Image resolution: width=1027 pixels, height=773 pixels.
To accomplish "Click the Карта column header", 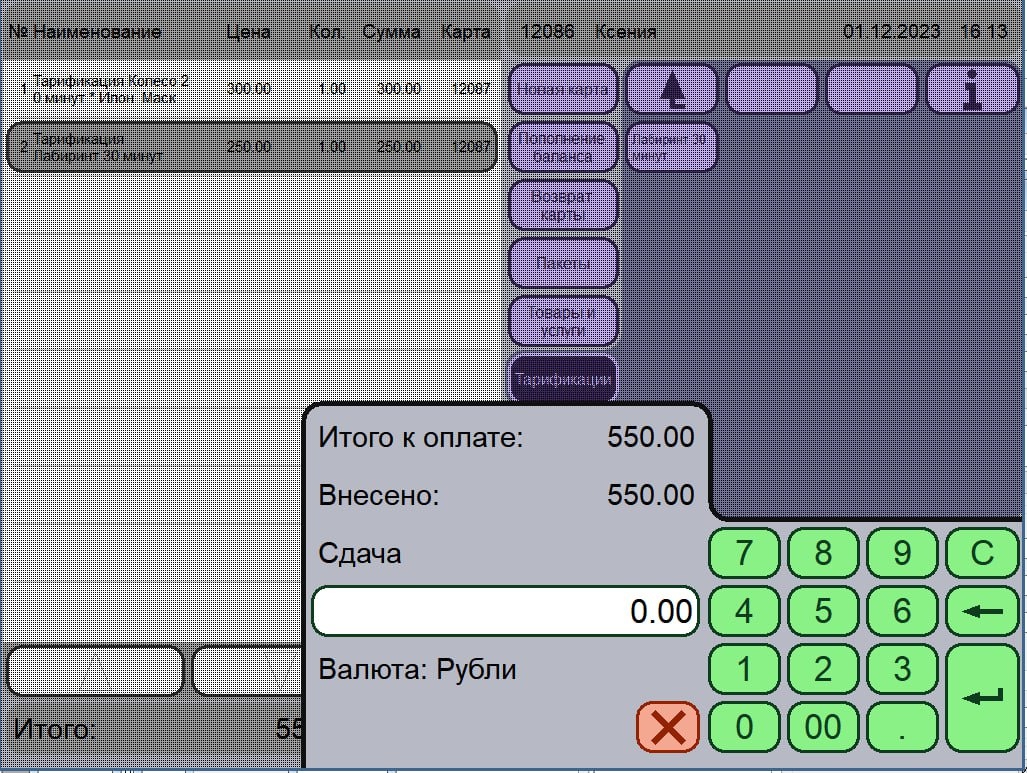I will [466, 31].
